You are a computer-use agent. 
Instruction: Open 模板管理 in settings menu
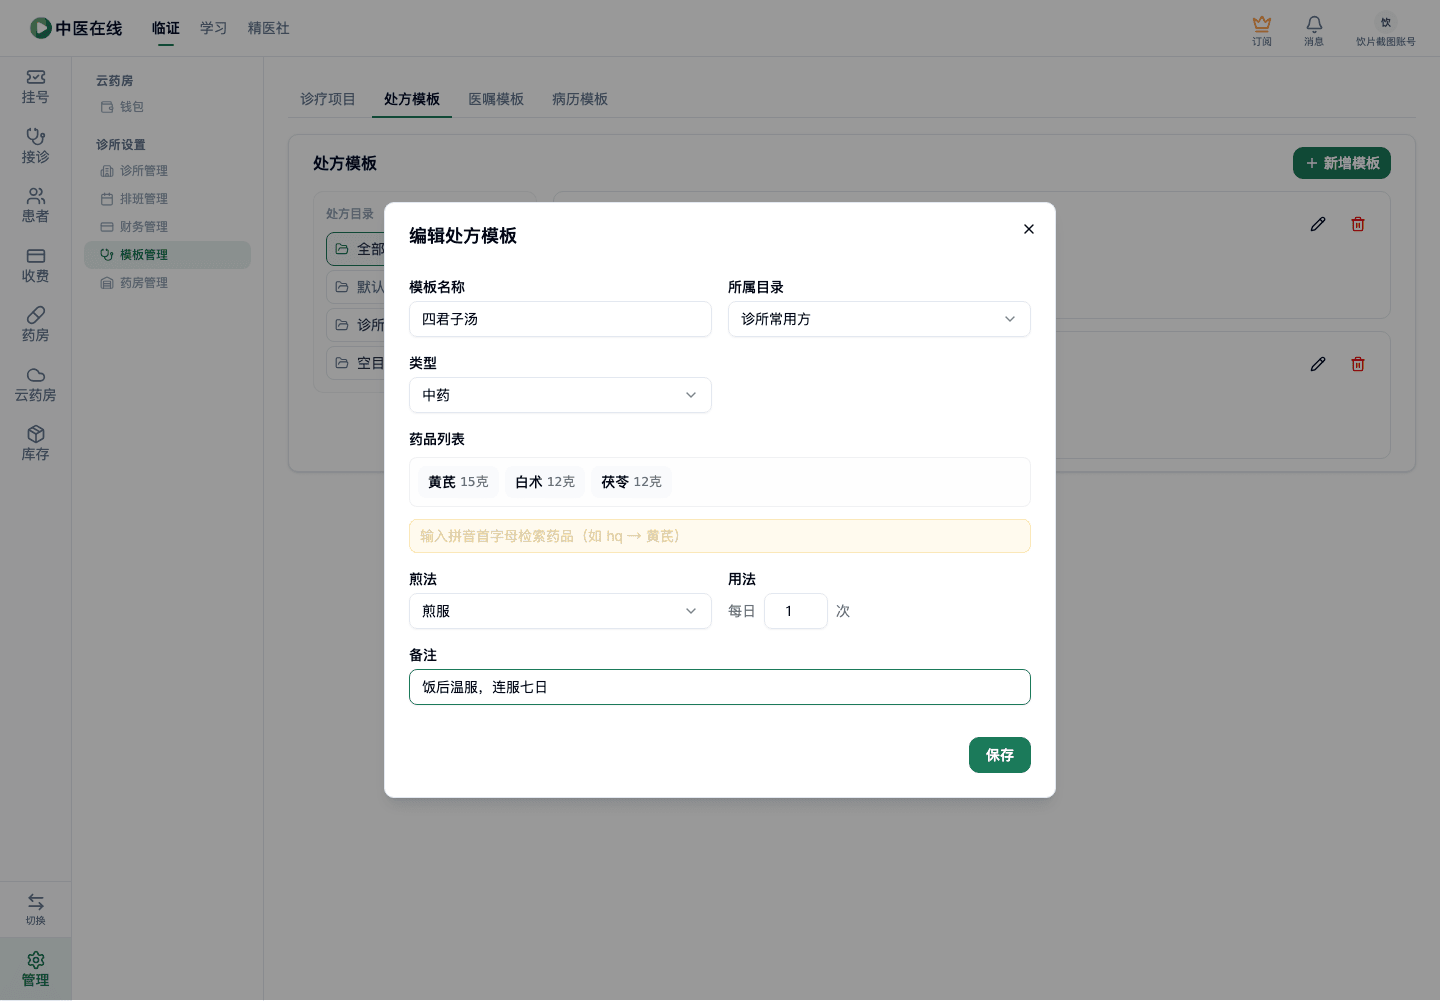[168, 255]
